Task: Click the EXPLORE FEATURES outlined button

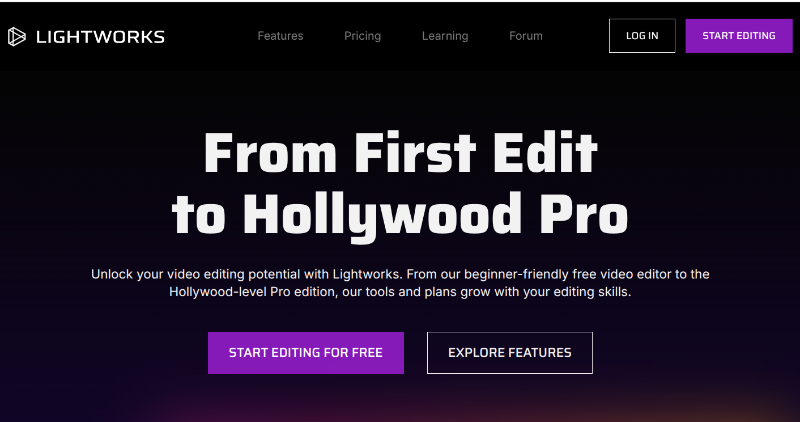Action: pos(510,353)
